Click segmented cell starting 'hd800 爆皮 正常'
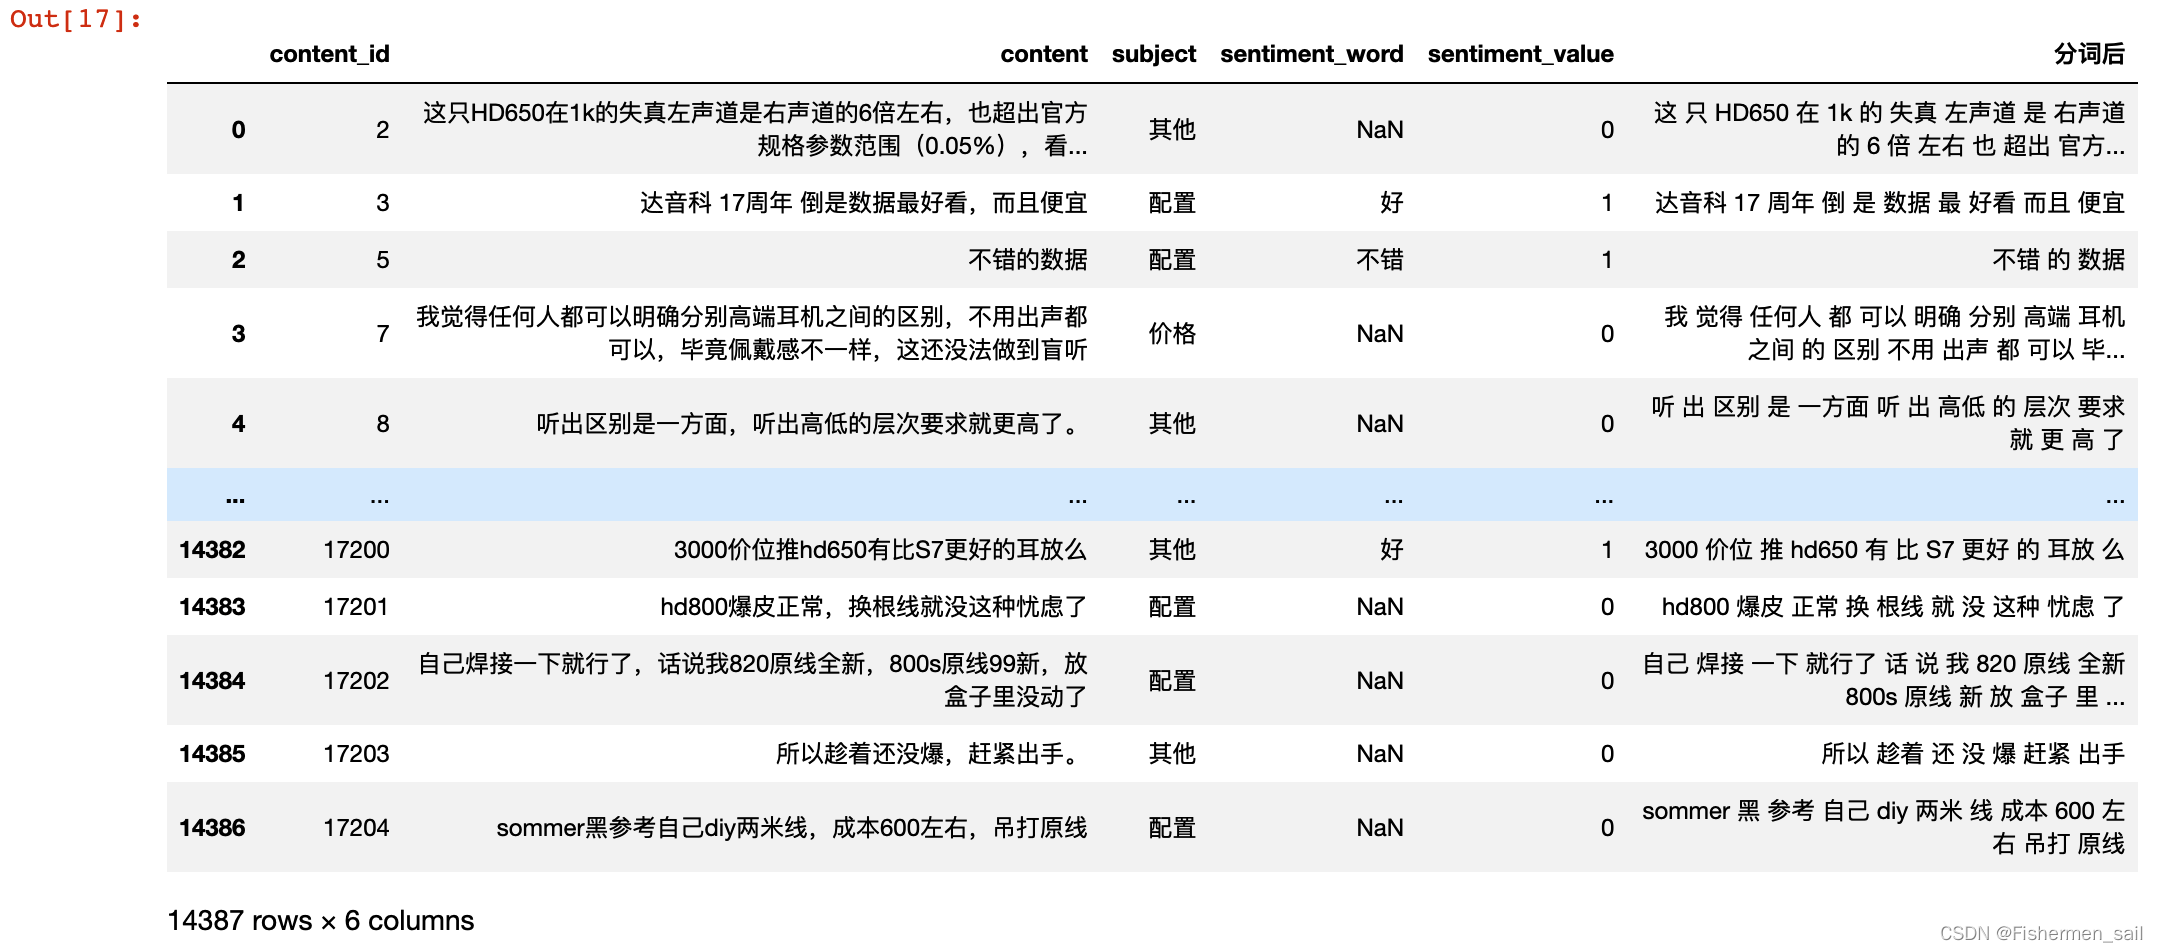Screen dimensions: 2158x952 click(1893, 607)
